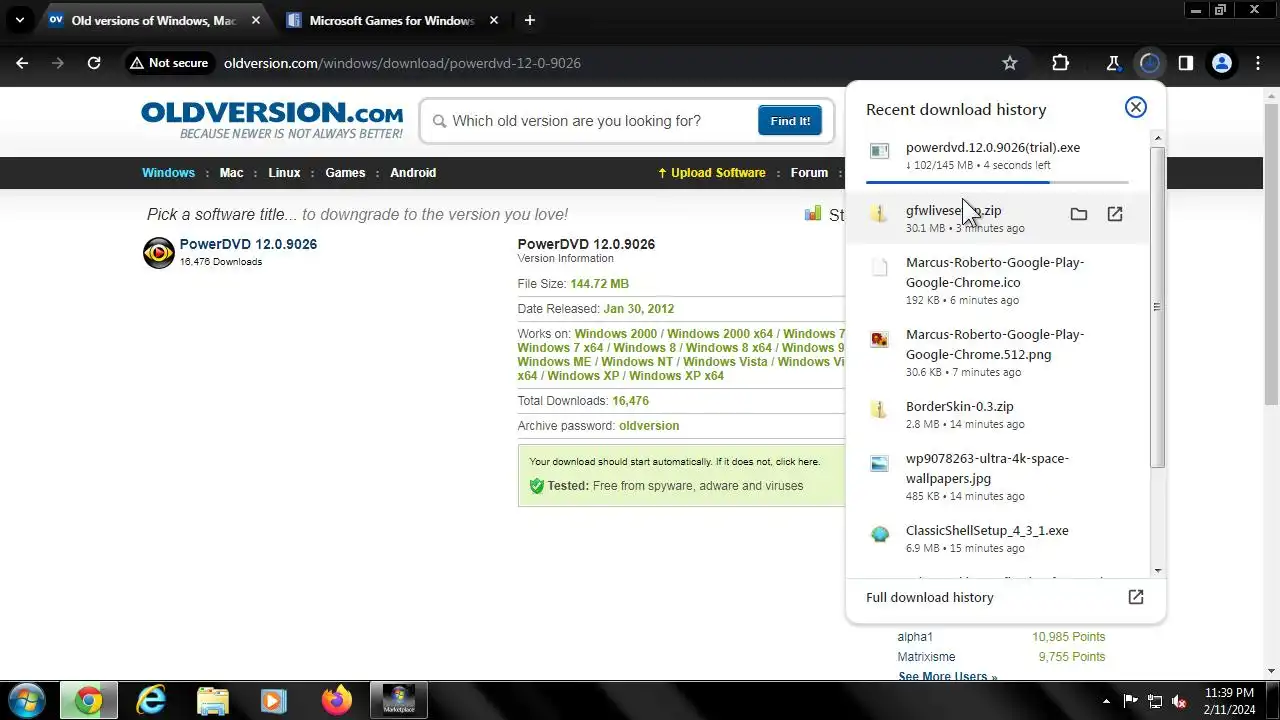Click the Windows Vista link
Image resolution: width=1280 pixels, height=720 pixels.
click(x=725, y=362)
